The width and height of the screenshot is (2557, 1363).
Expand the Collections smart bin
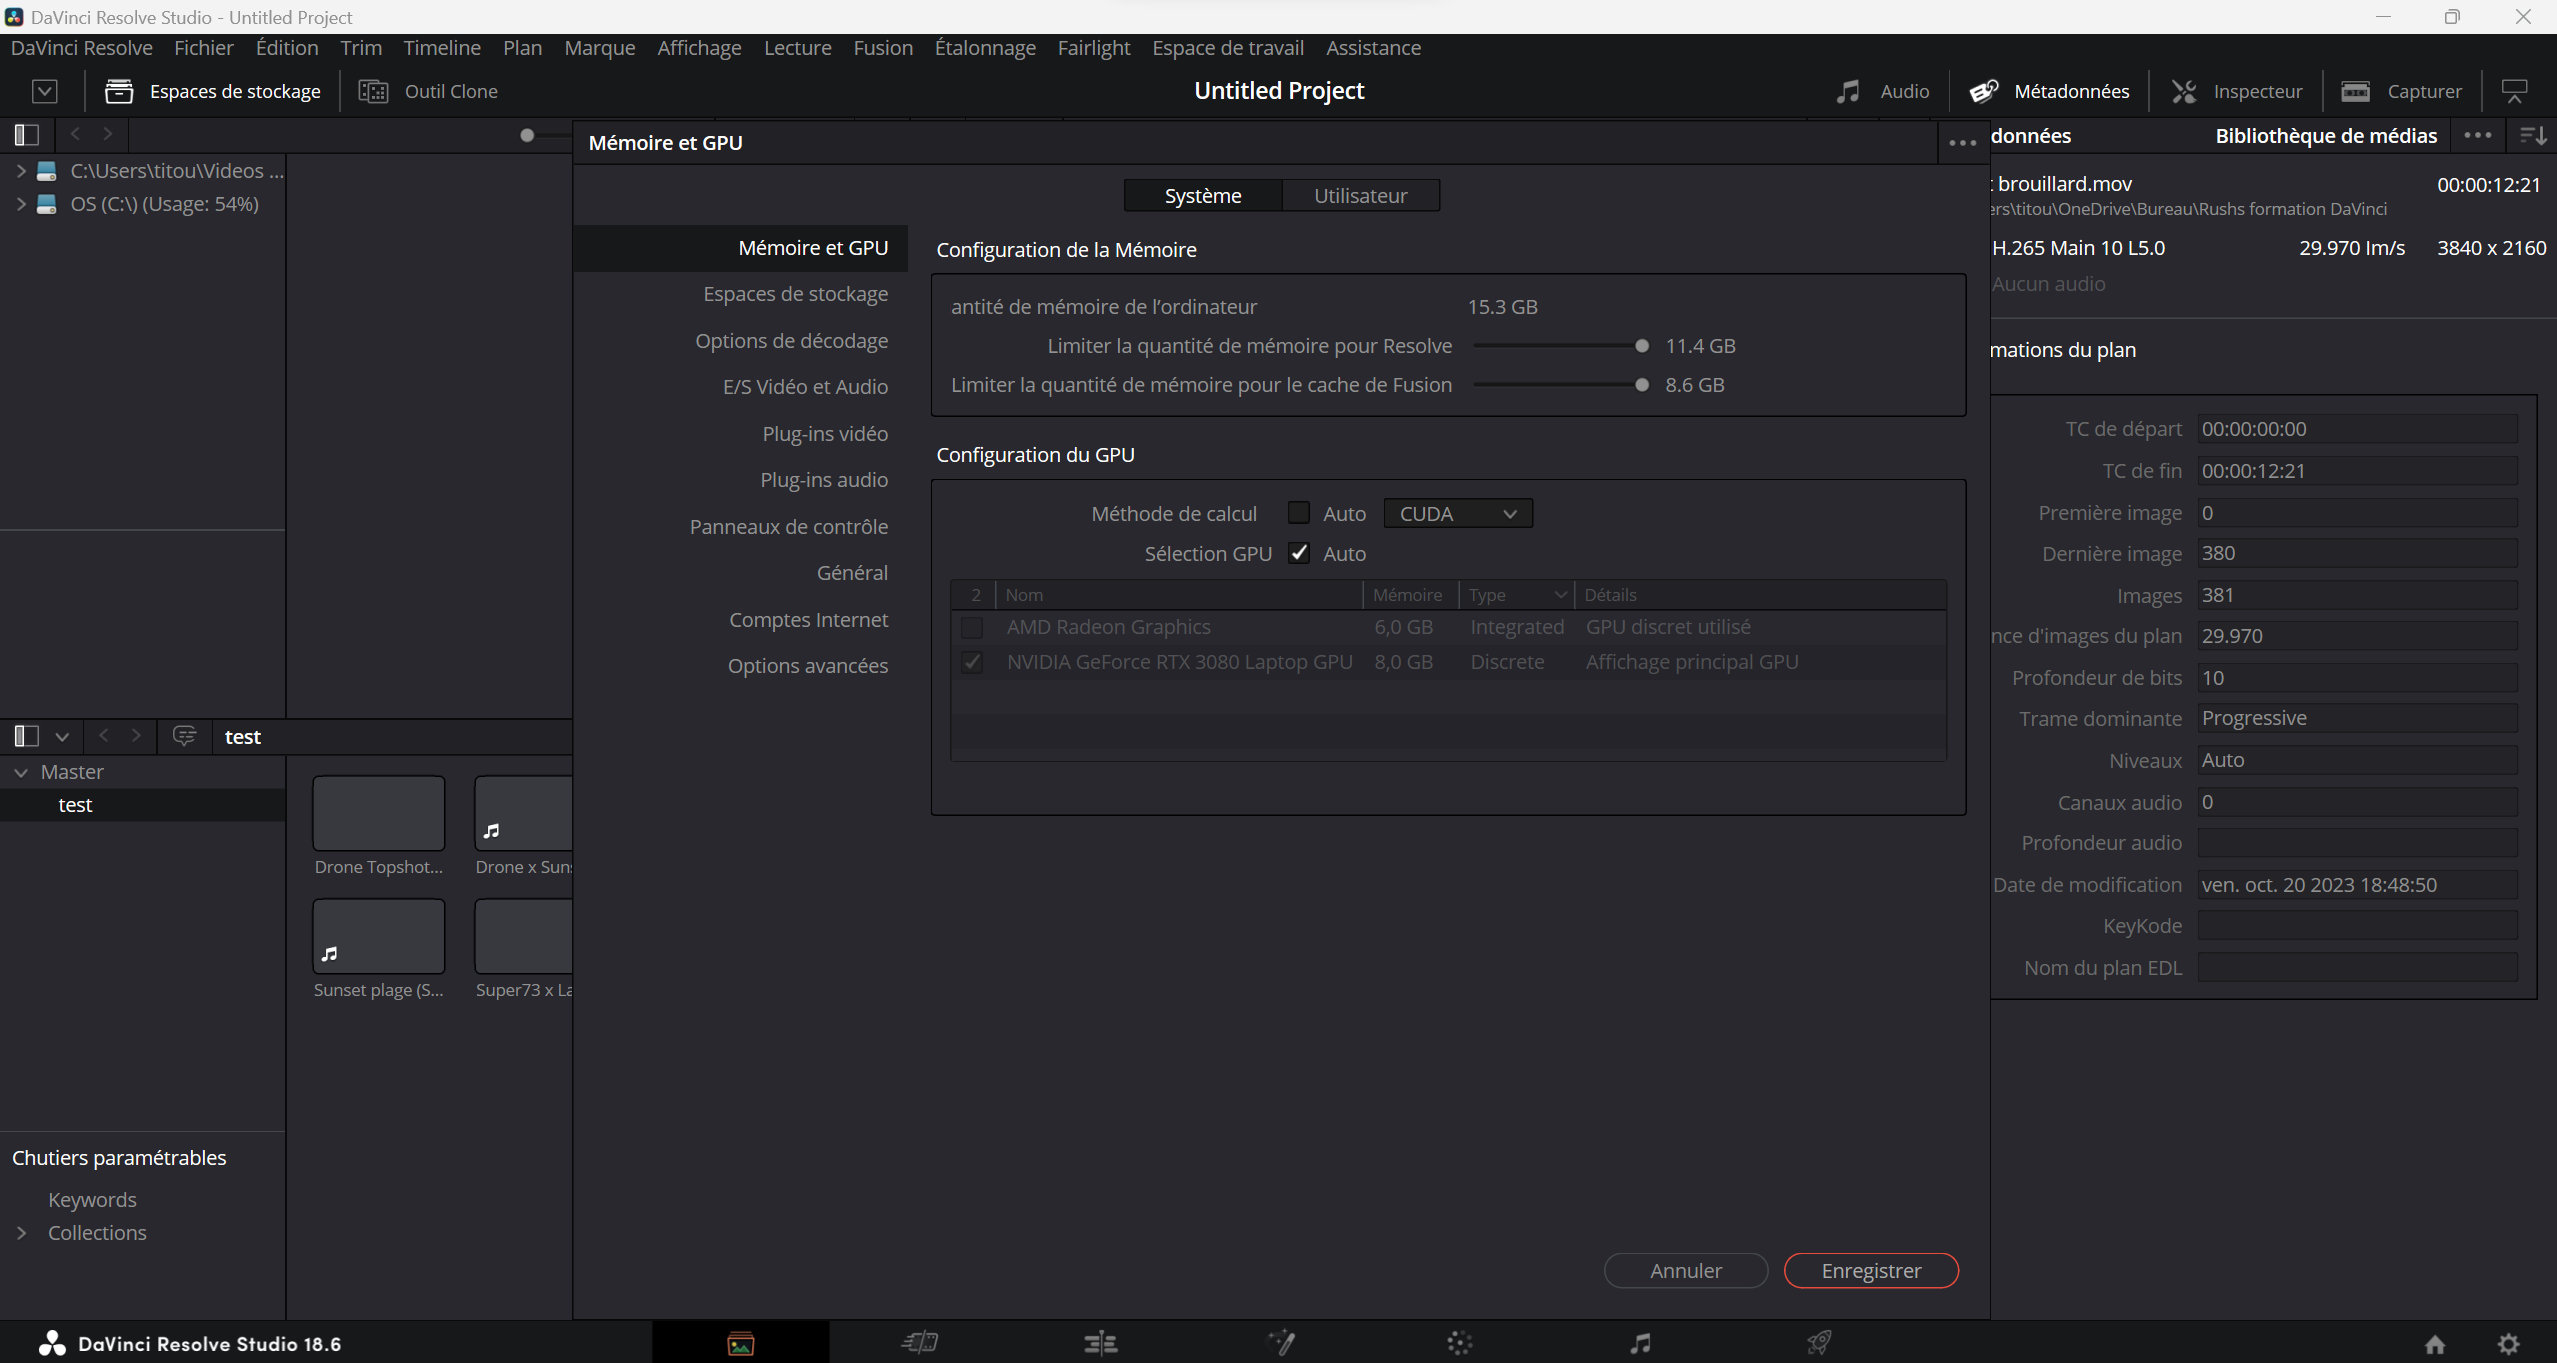pyautogui.click(x=21, y=1233)
